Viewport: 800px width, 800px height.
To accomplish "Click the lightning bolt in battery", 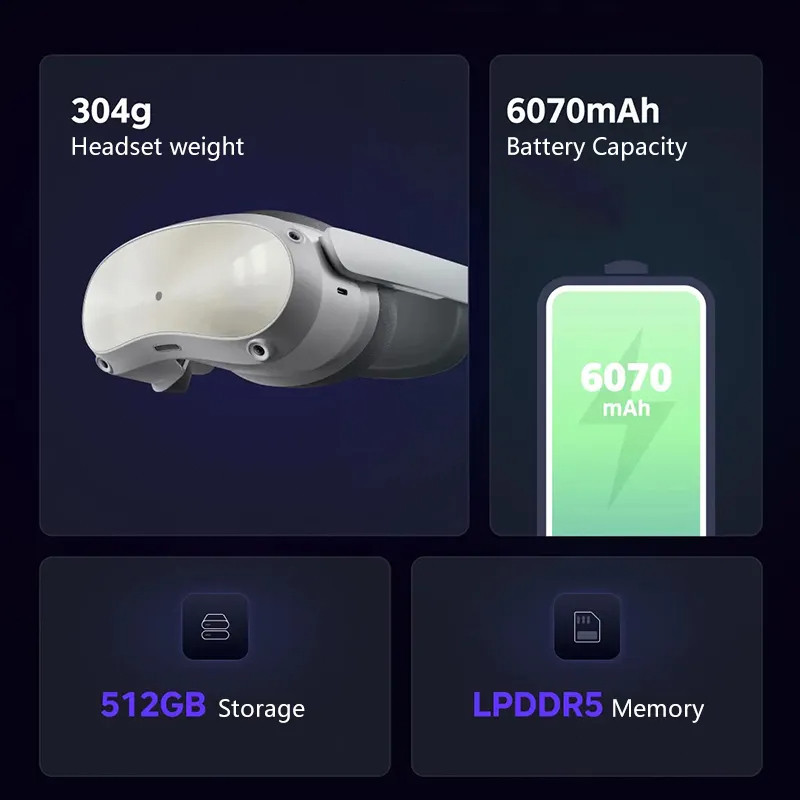I will [627, 418].
